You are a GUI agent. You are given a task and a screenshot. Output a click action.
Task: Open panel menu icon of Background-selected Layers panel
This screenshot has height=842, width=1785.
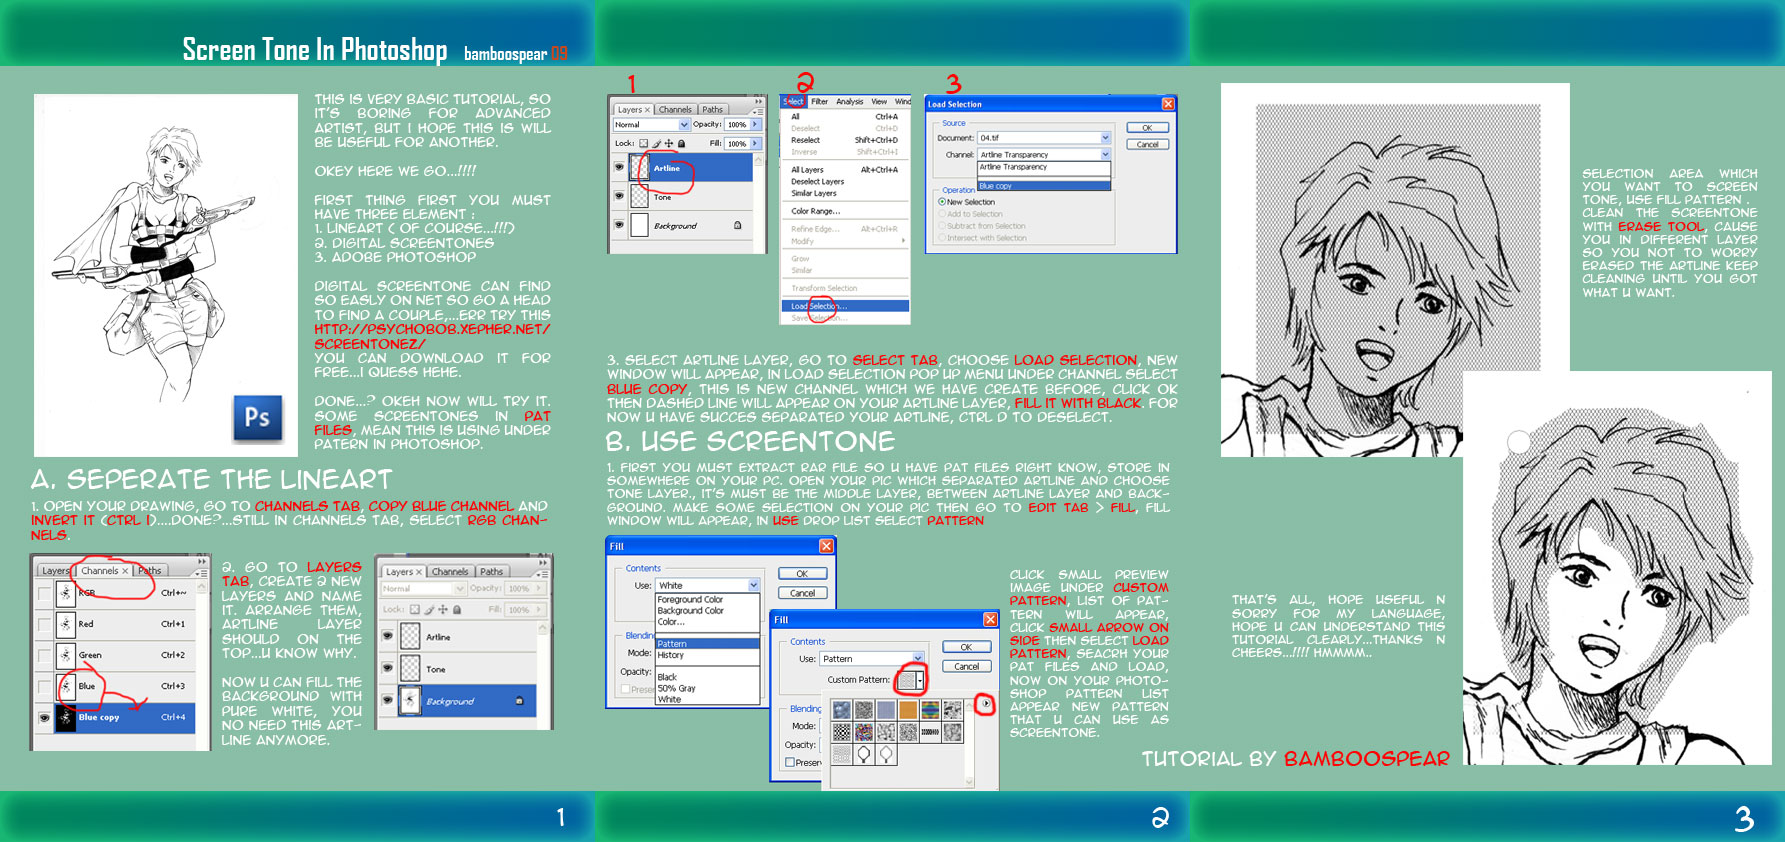pos(542,575)
